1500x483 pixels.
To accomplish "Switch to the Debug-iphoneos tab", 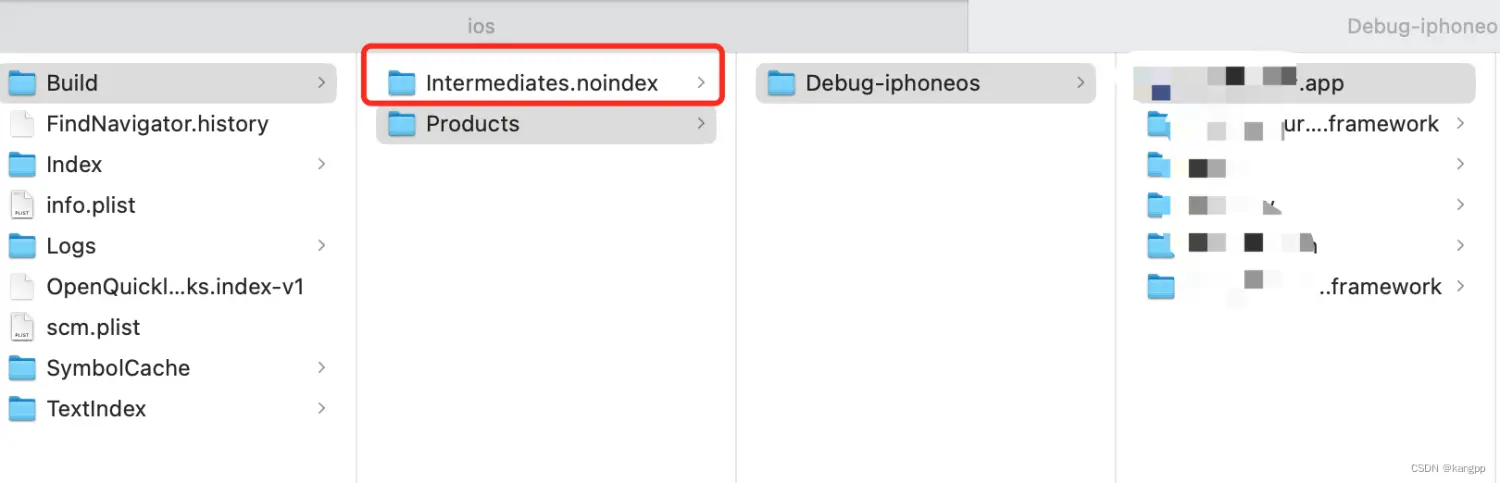I will point(1420,26).
